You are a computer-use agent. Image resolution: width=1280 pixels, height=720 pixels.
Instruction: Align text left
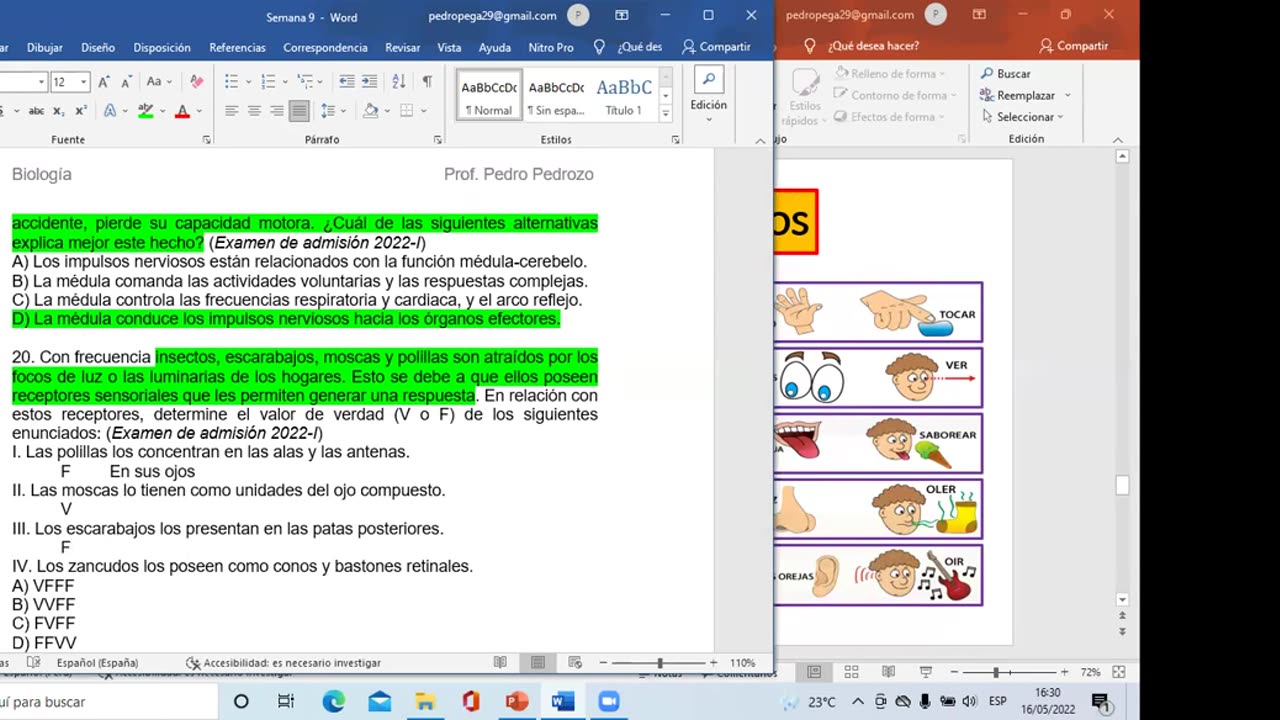(x=232, y=111)
